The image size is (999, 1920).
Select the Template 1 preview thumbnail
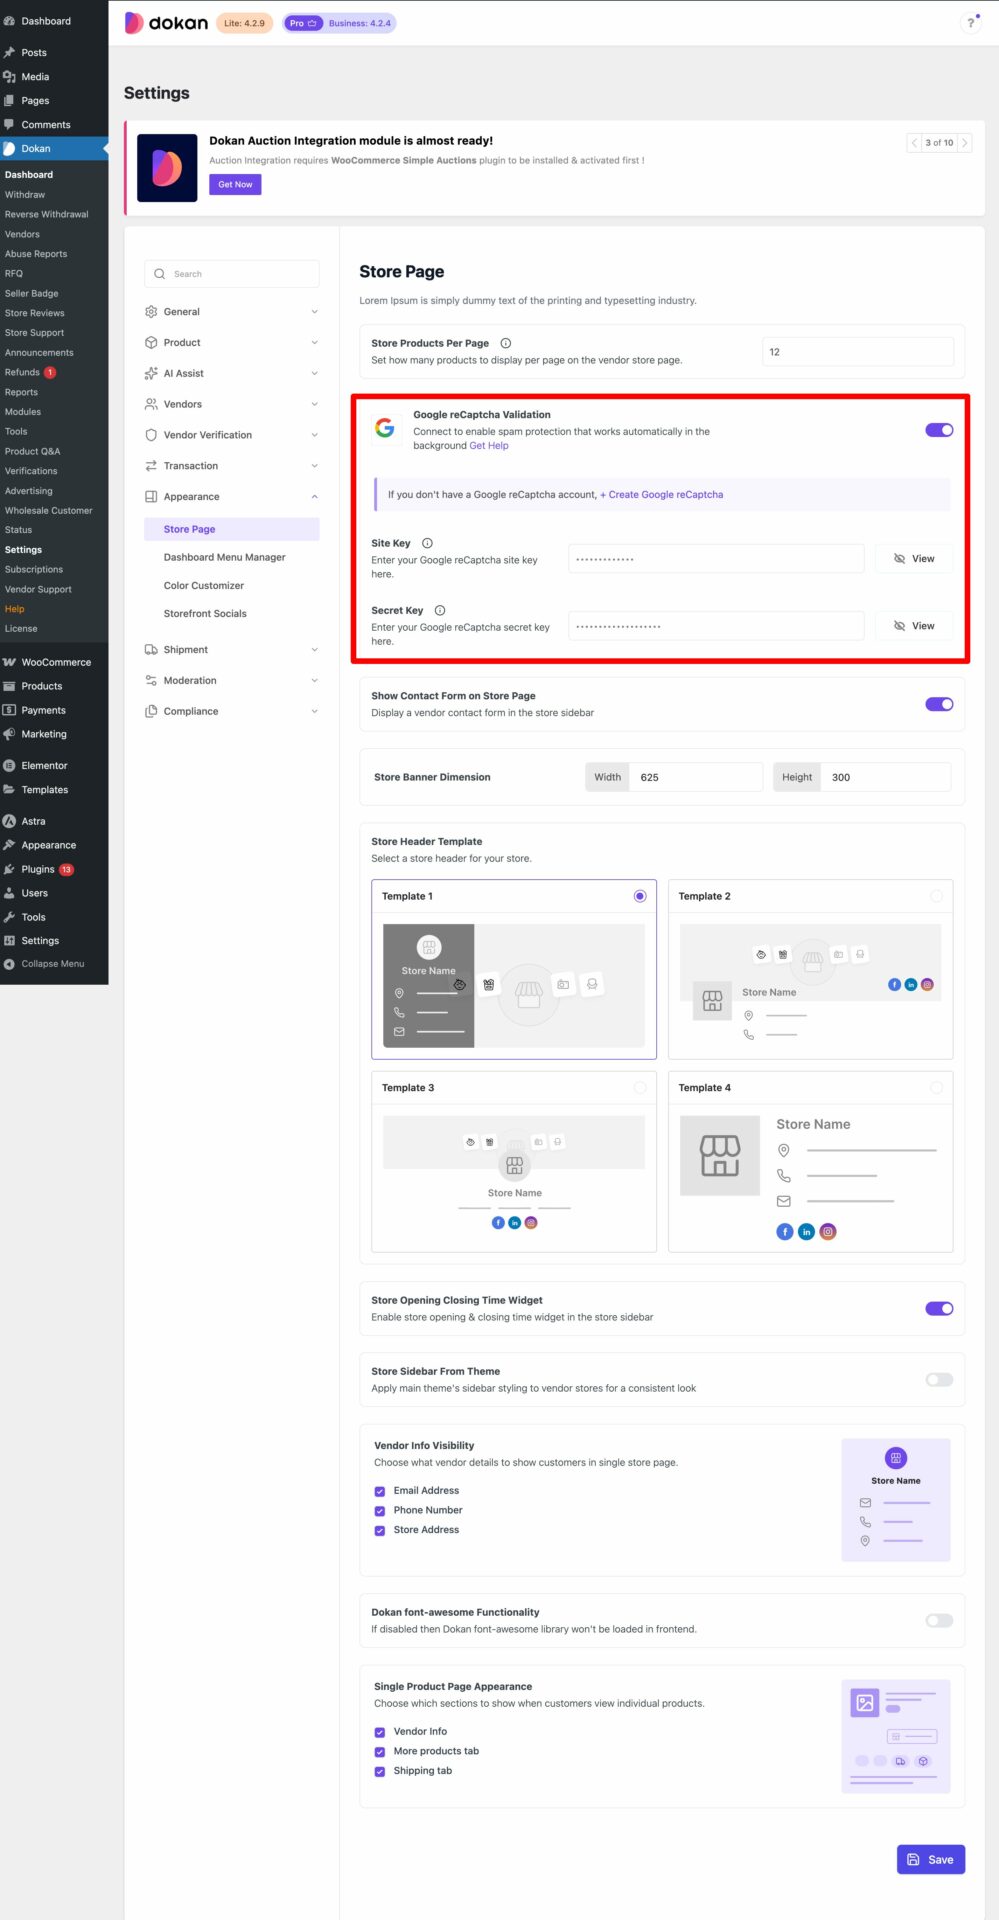tap(514, 985)
